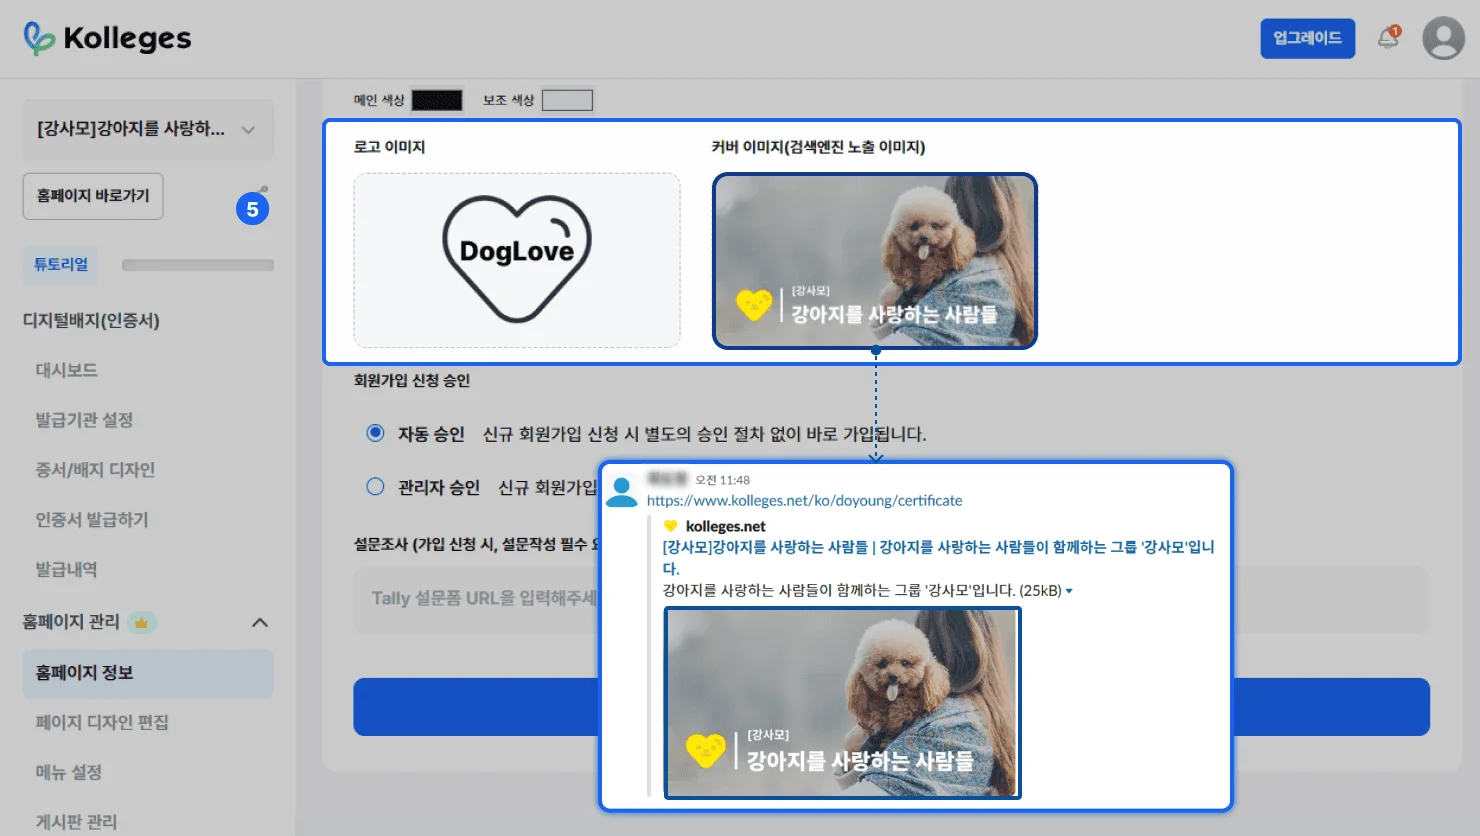Go to 메뉴 설정
1480x836 pixels.
coord(69,772)
